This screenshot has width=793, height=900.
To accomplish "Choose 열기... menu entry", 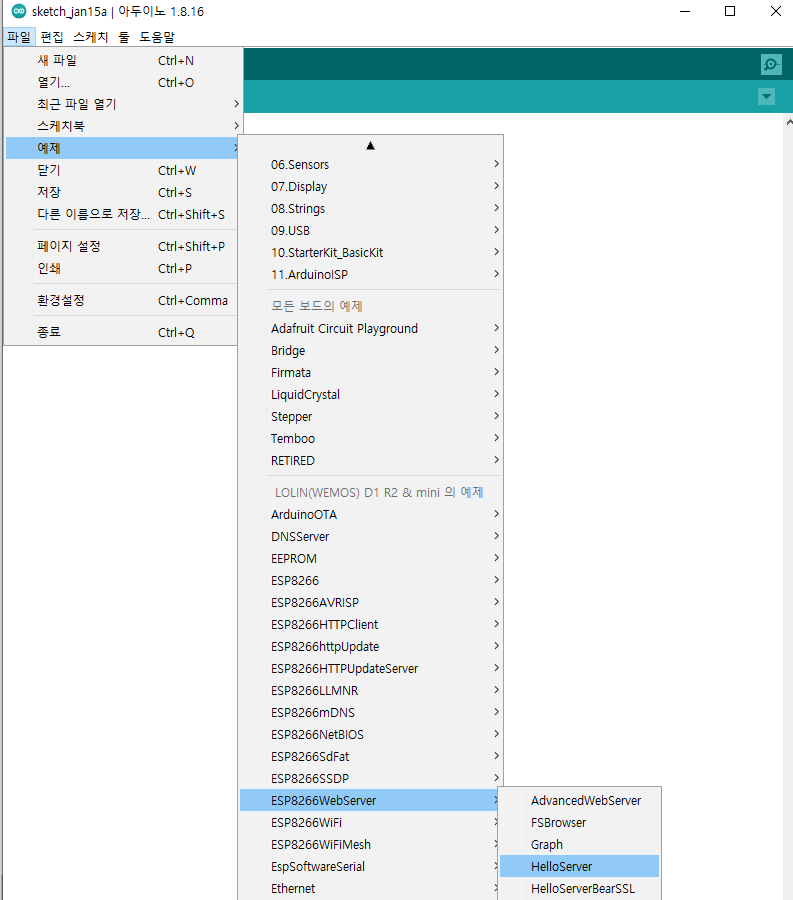I will [x=122, y=82].
